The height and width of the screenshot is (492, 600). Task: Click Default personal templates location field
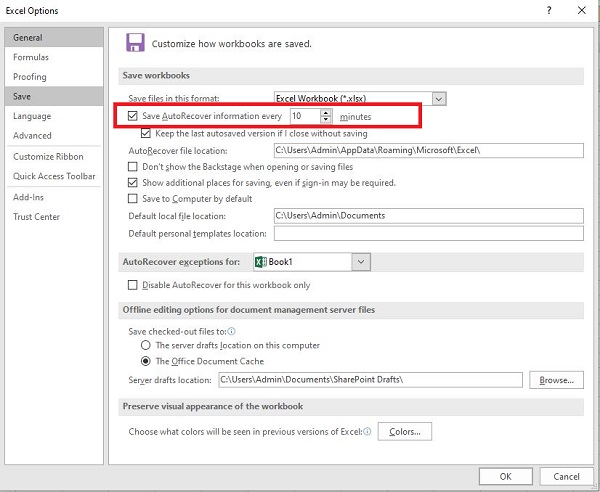click(x=429, y=233)
